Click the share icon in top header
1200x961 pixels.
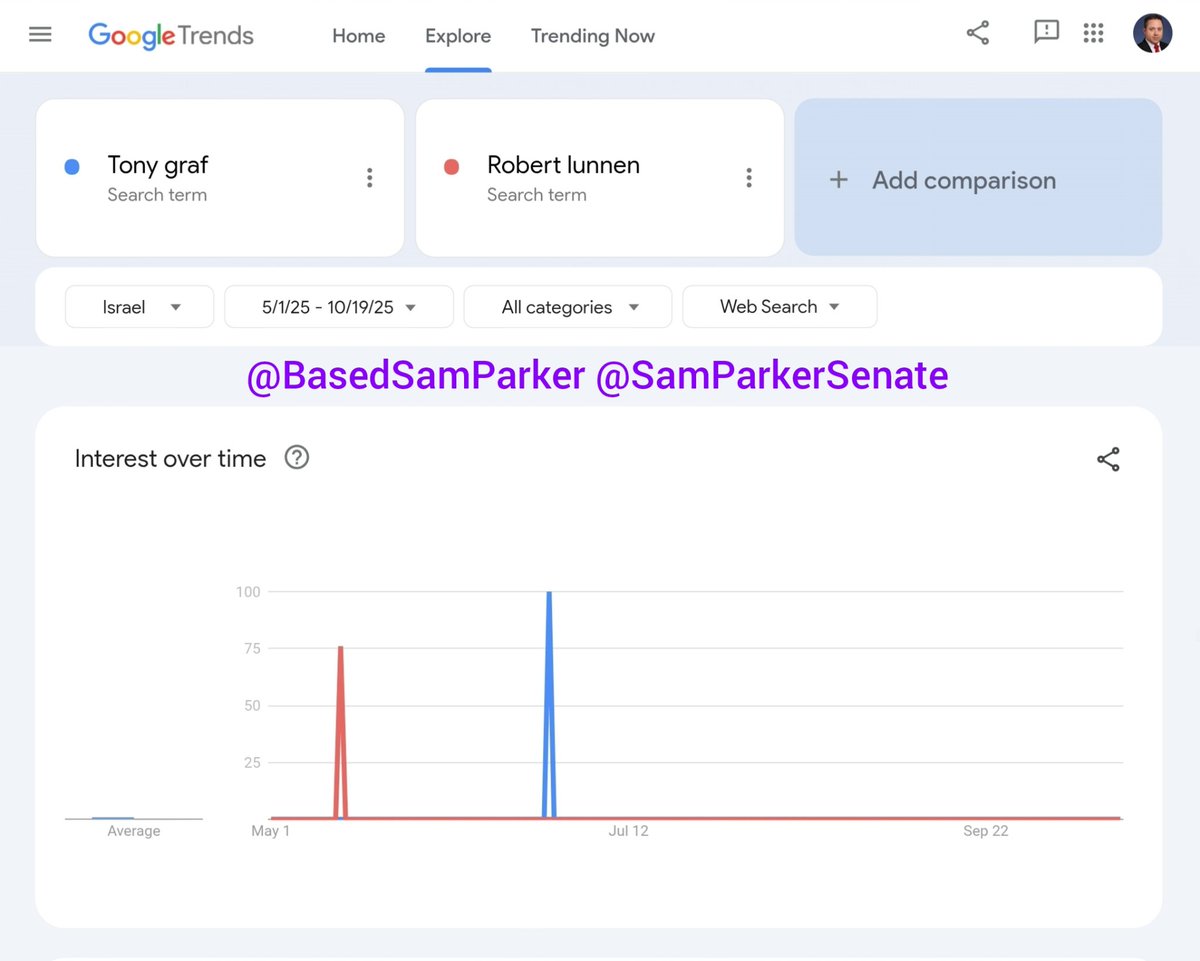[x=977, y=33]
